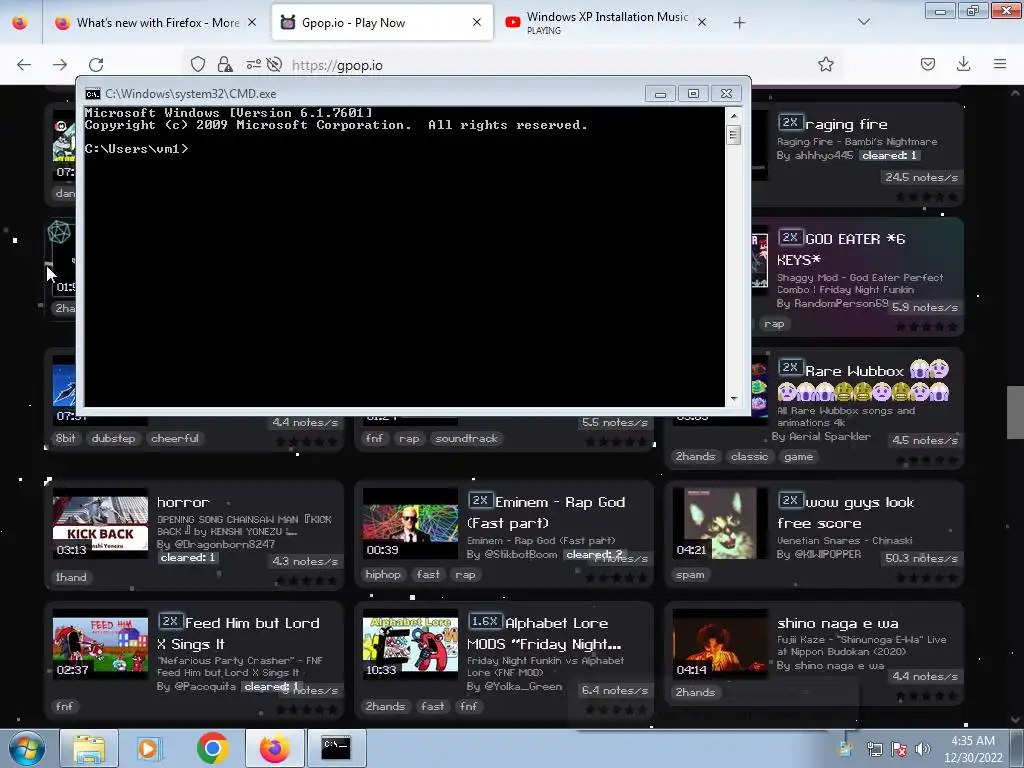Bookmark this page with star icon
The height and width of the screenshot is (768, 1024).
coord(825,64)
